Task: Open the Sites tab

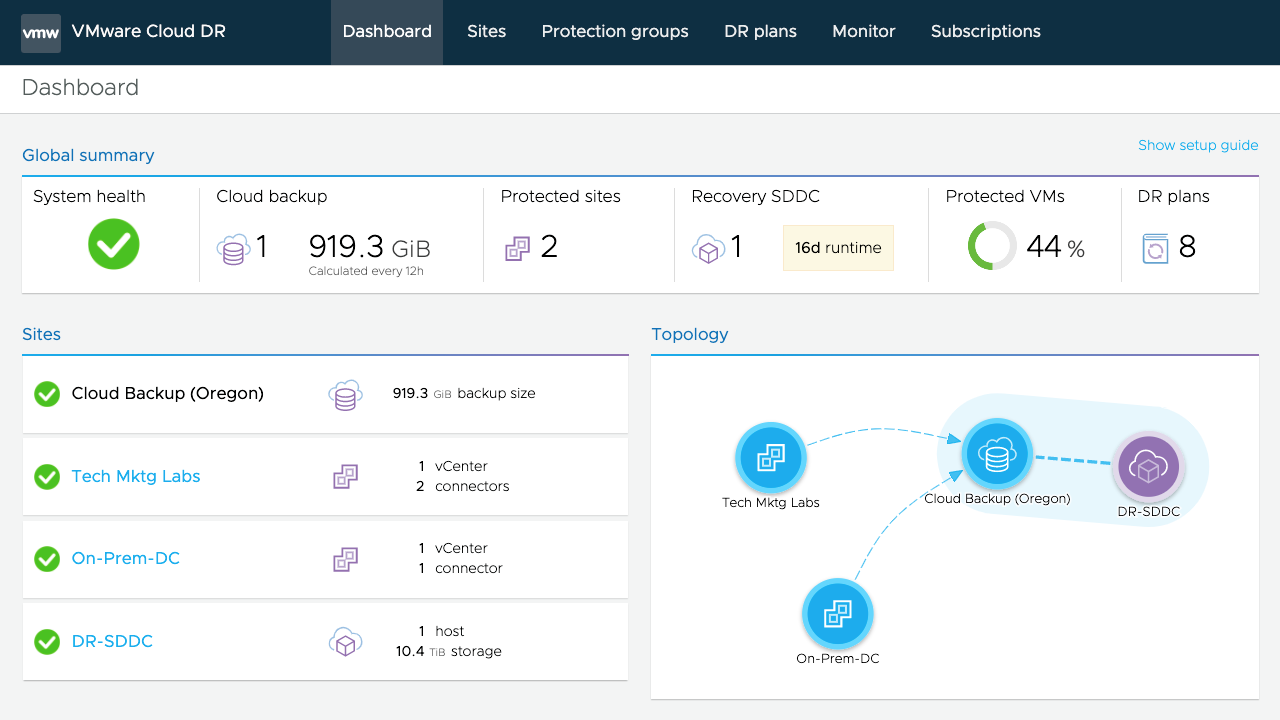Action: (487, 32)
